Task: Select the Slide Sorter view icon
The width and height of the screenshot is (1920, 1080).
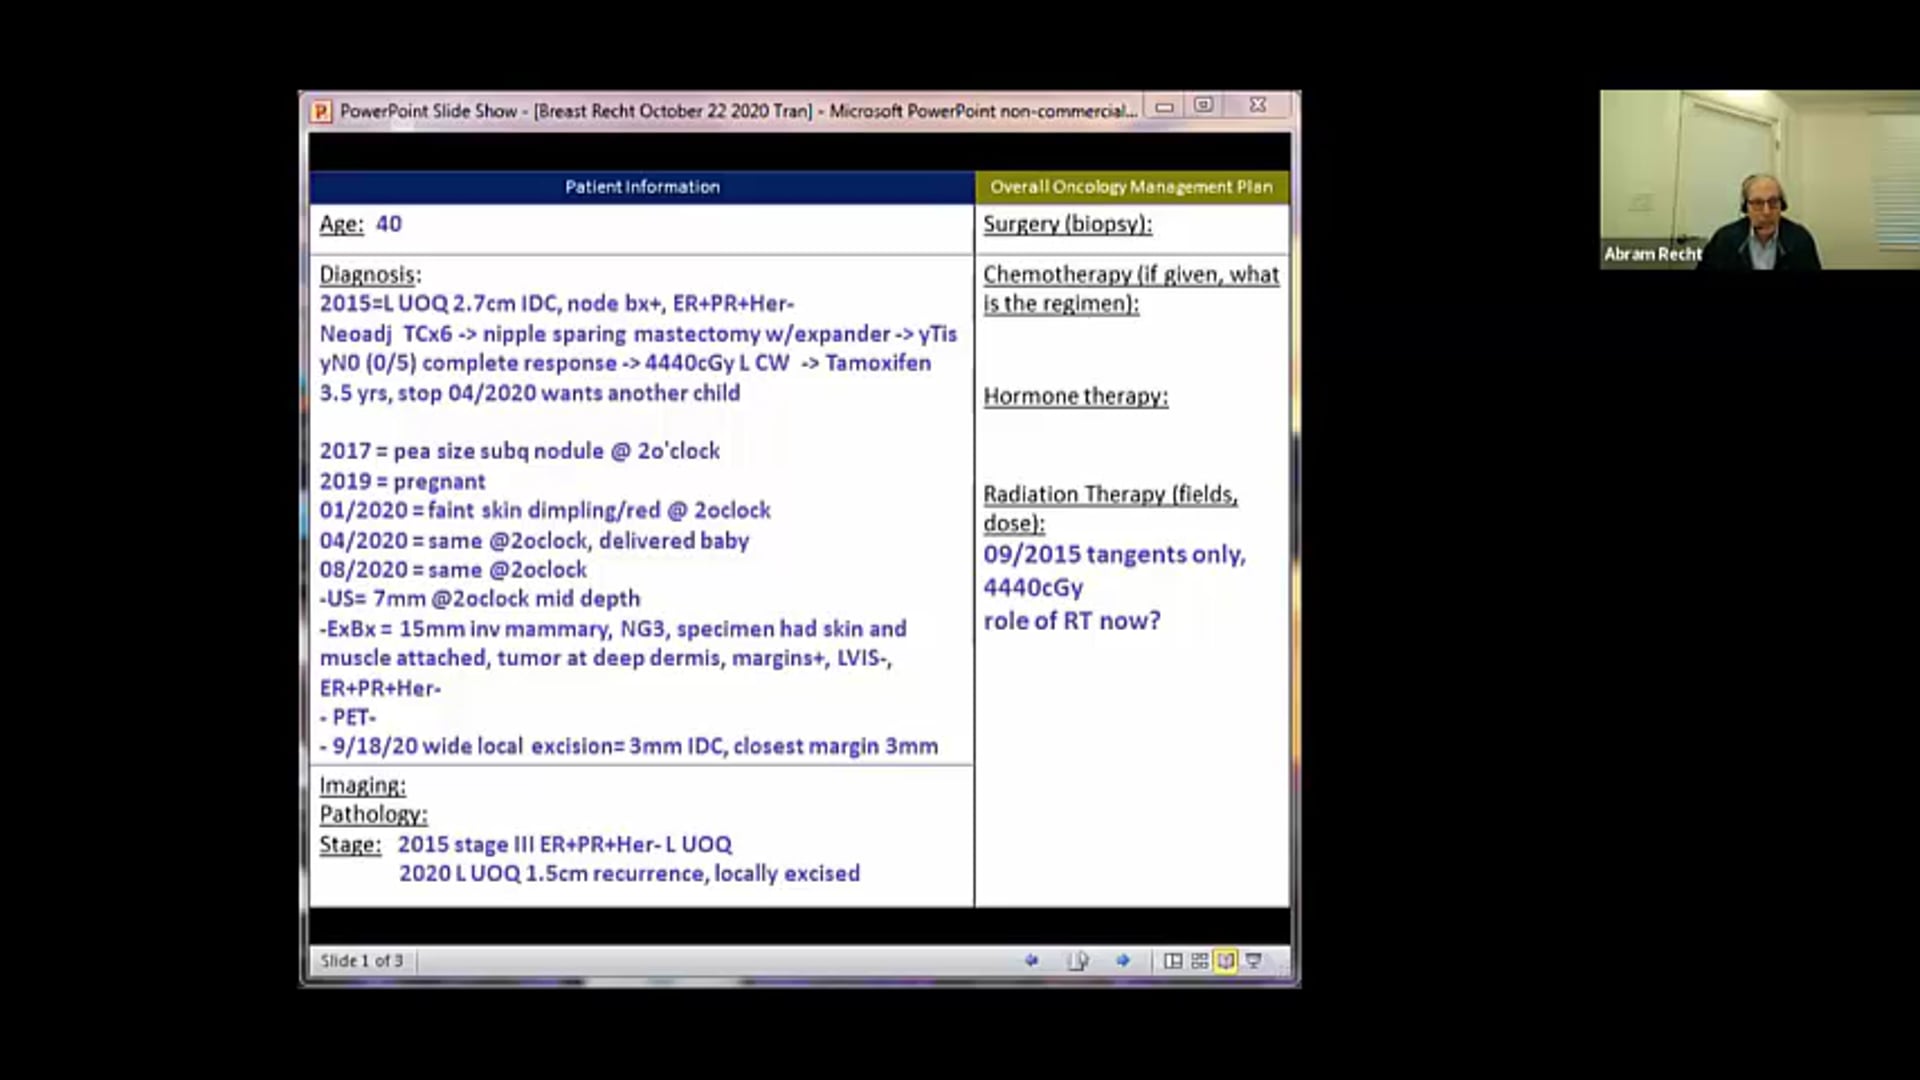Action: pyautogui.click(x=1201, y=960)
